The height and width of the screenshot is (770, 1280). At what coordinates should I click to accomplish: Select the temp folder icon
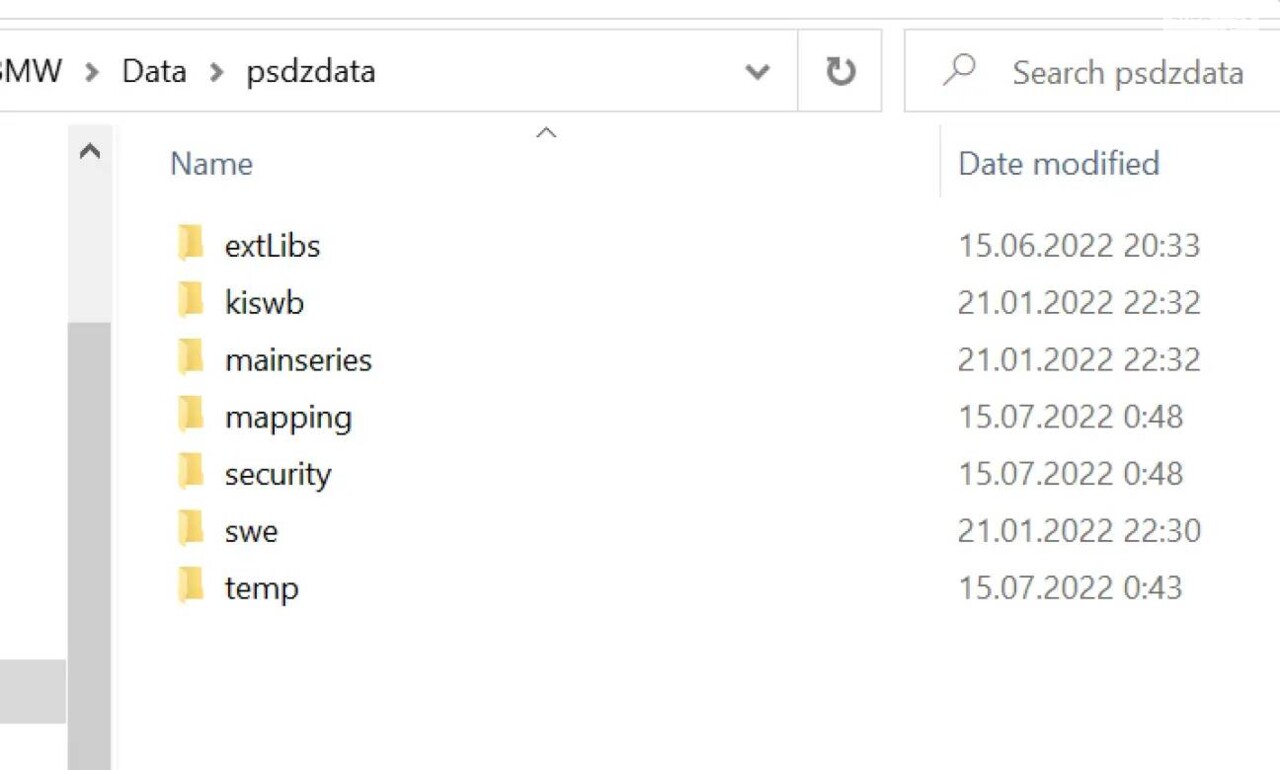click(x=190, y=586)
